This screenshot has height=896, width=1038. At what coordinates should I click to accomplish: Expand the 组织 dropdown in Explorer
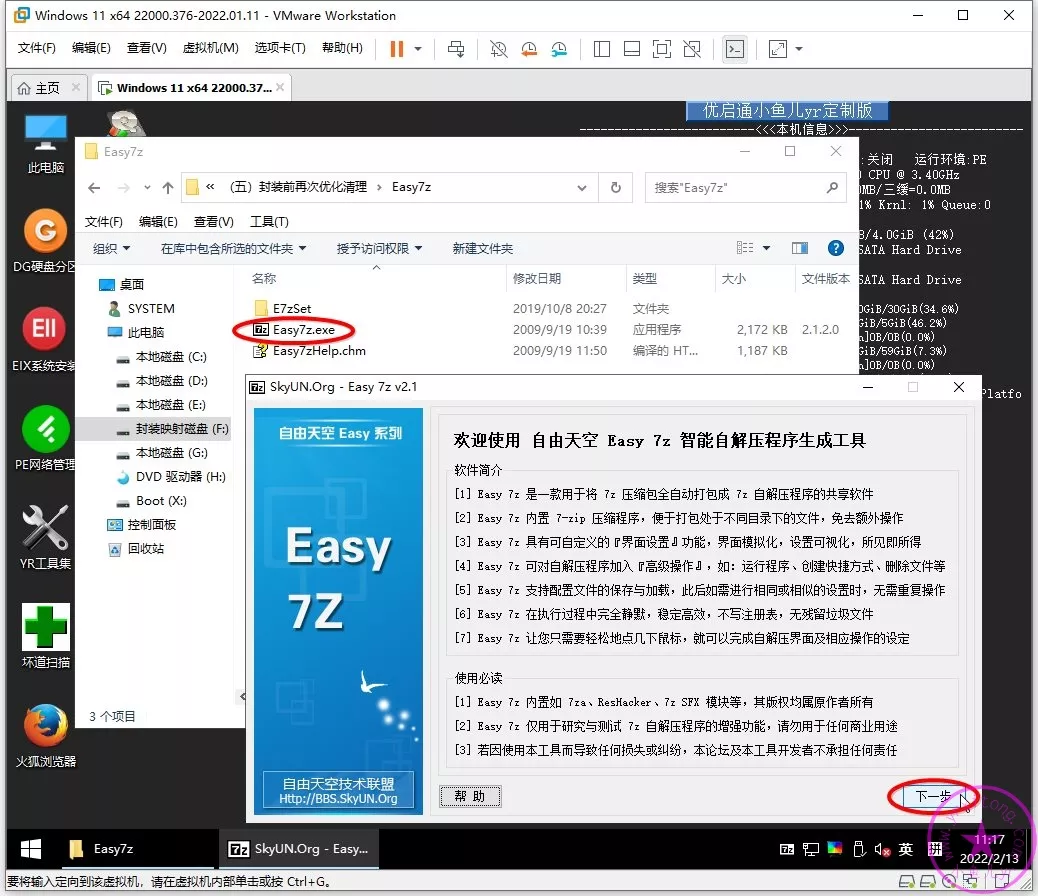(111, 248)
